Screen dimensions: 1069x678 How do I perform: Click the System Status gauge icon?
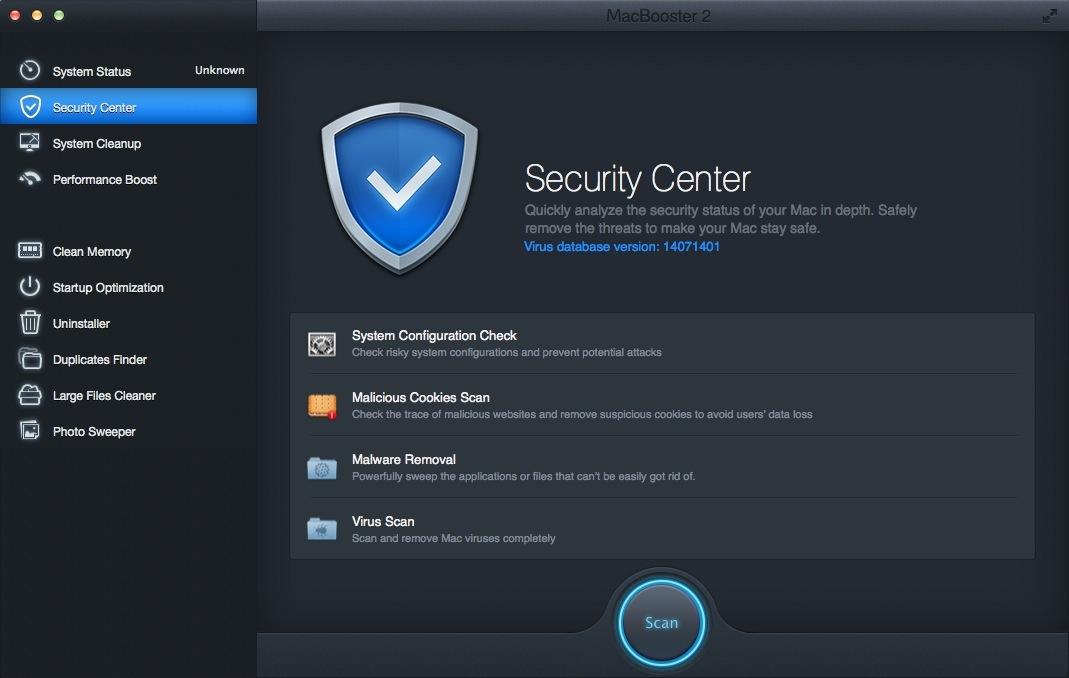coord(30,71)
